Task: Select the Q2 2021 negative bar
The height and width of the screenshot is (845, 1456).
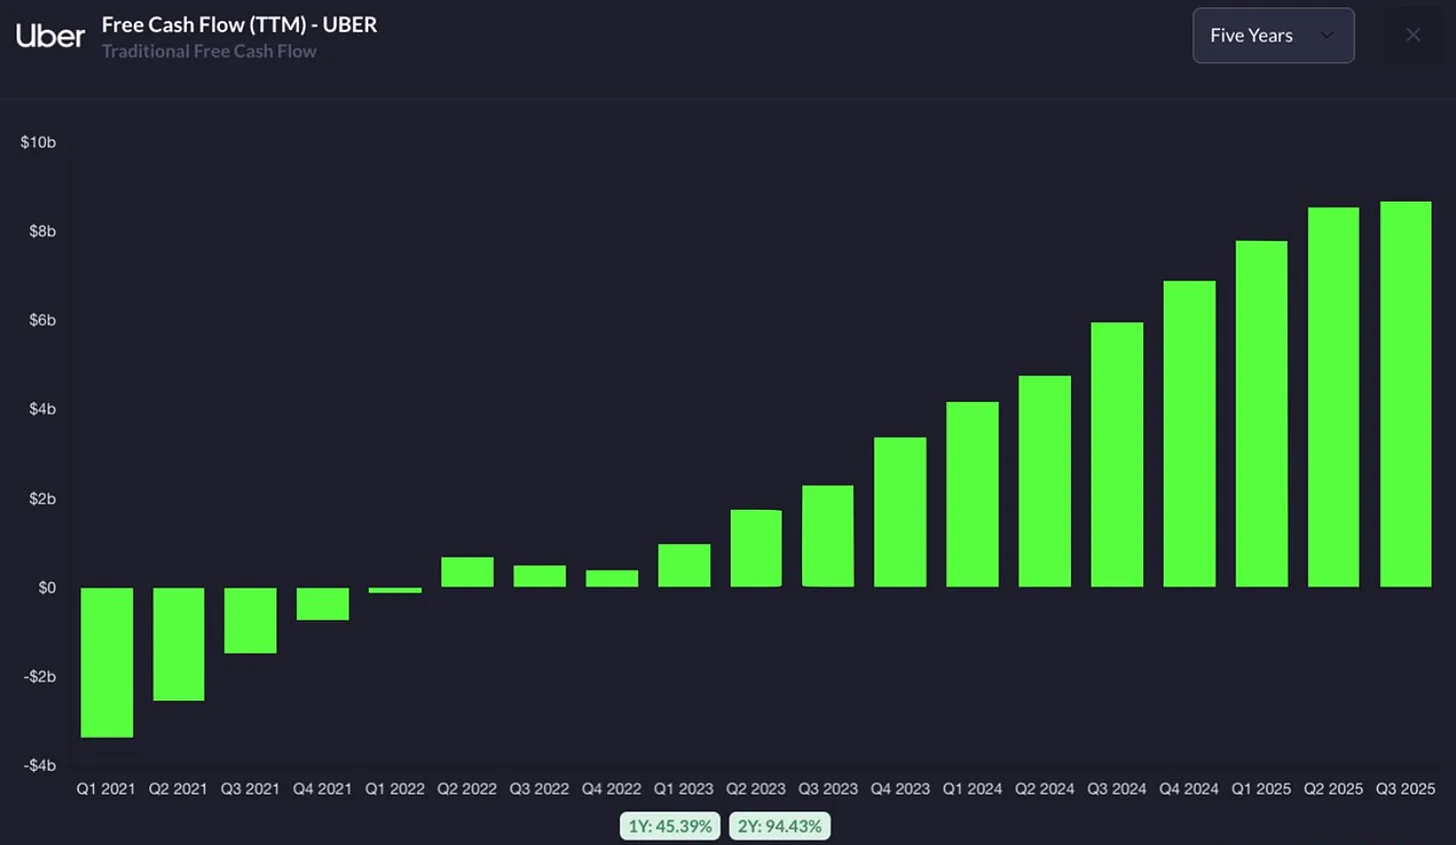Action: point(179,644)
